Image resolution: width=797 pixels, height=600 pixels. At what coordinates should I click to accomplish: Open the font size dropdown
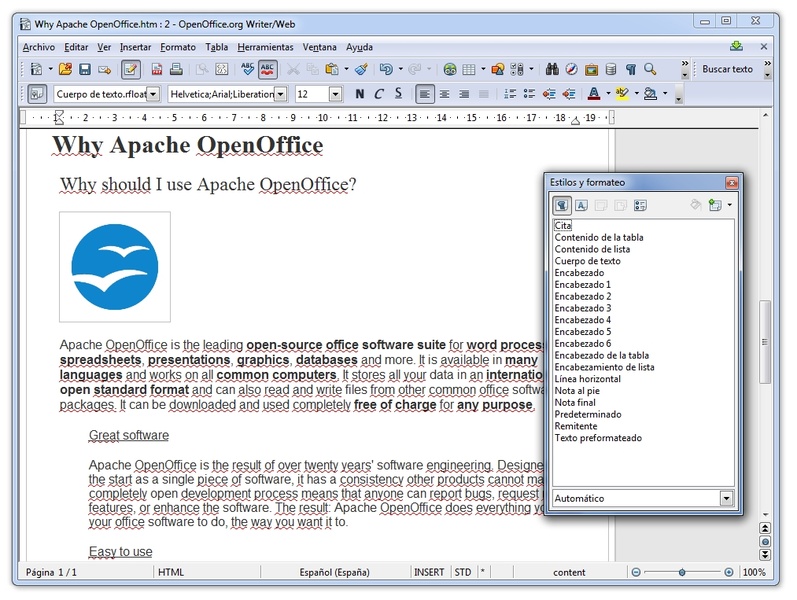click(x=335, y=95)
